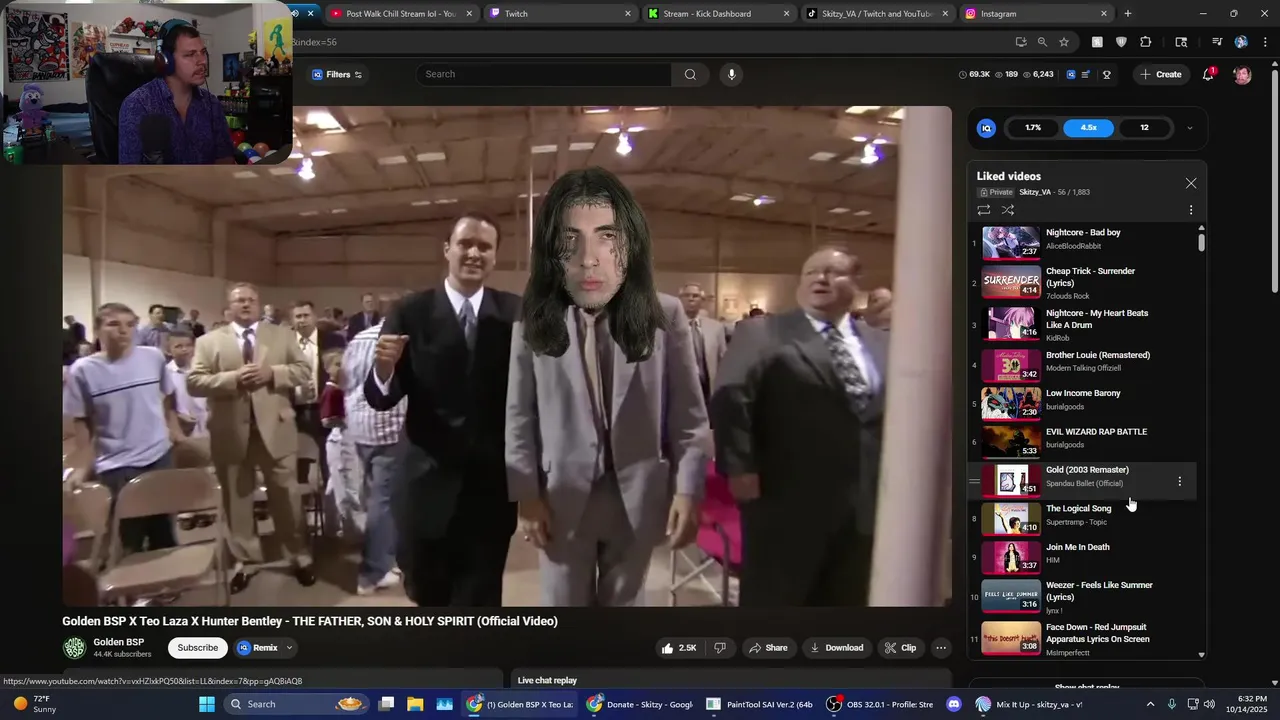The image size is (1280, 720).
Task: Open the Filters dropdown
Action: (x=337, y=74)
